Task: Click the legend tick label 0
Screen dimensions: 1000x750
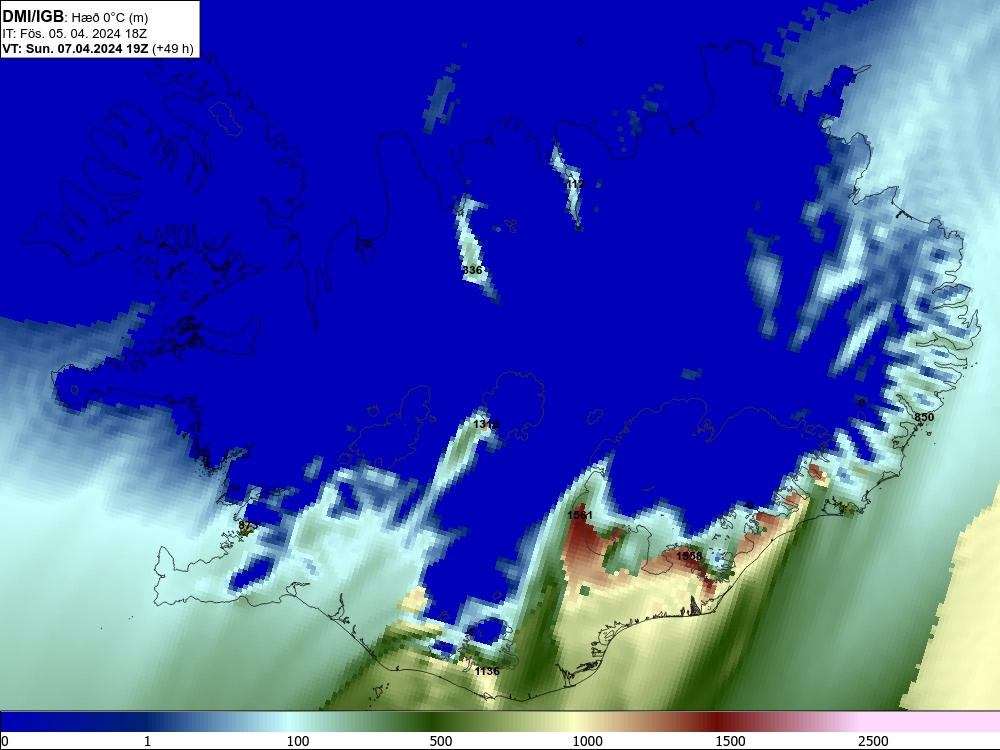Action: pos(6,740)
